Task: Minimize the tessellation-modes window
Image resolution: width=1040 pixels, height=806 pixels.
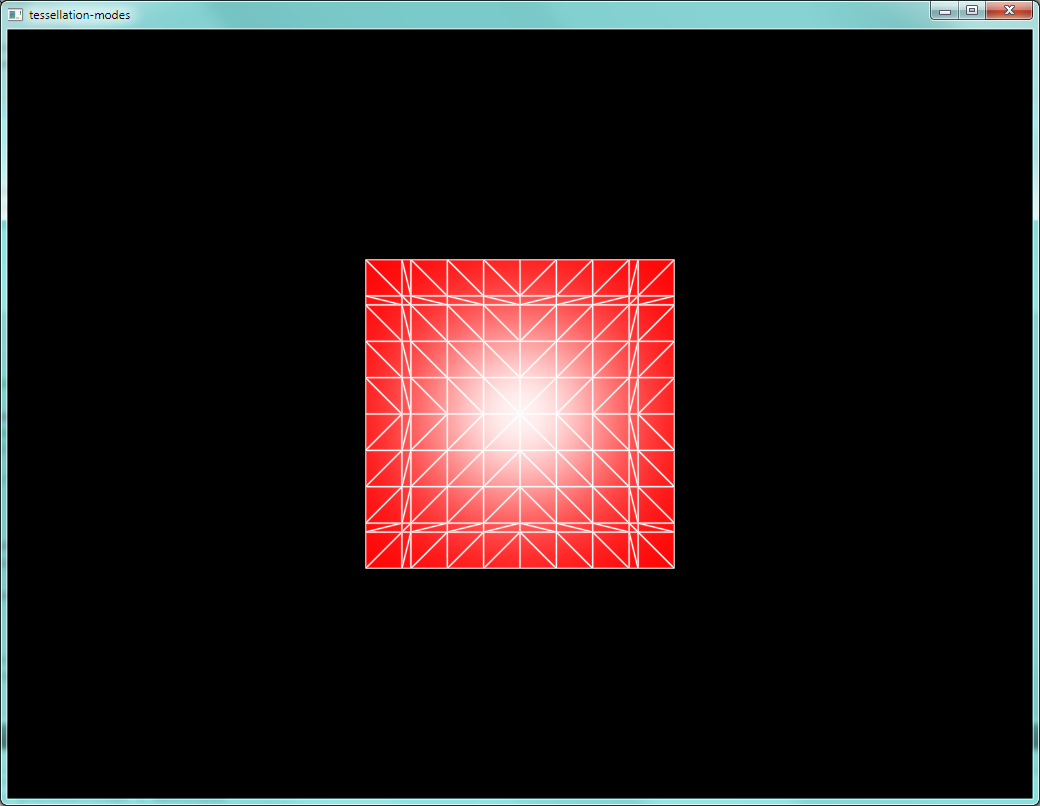Action: (944, 11)
